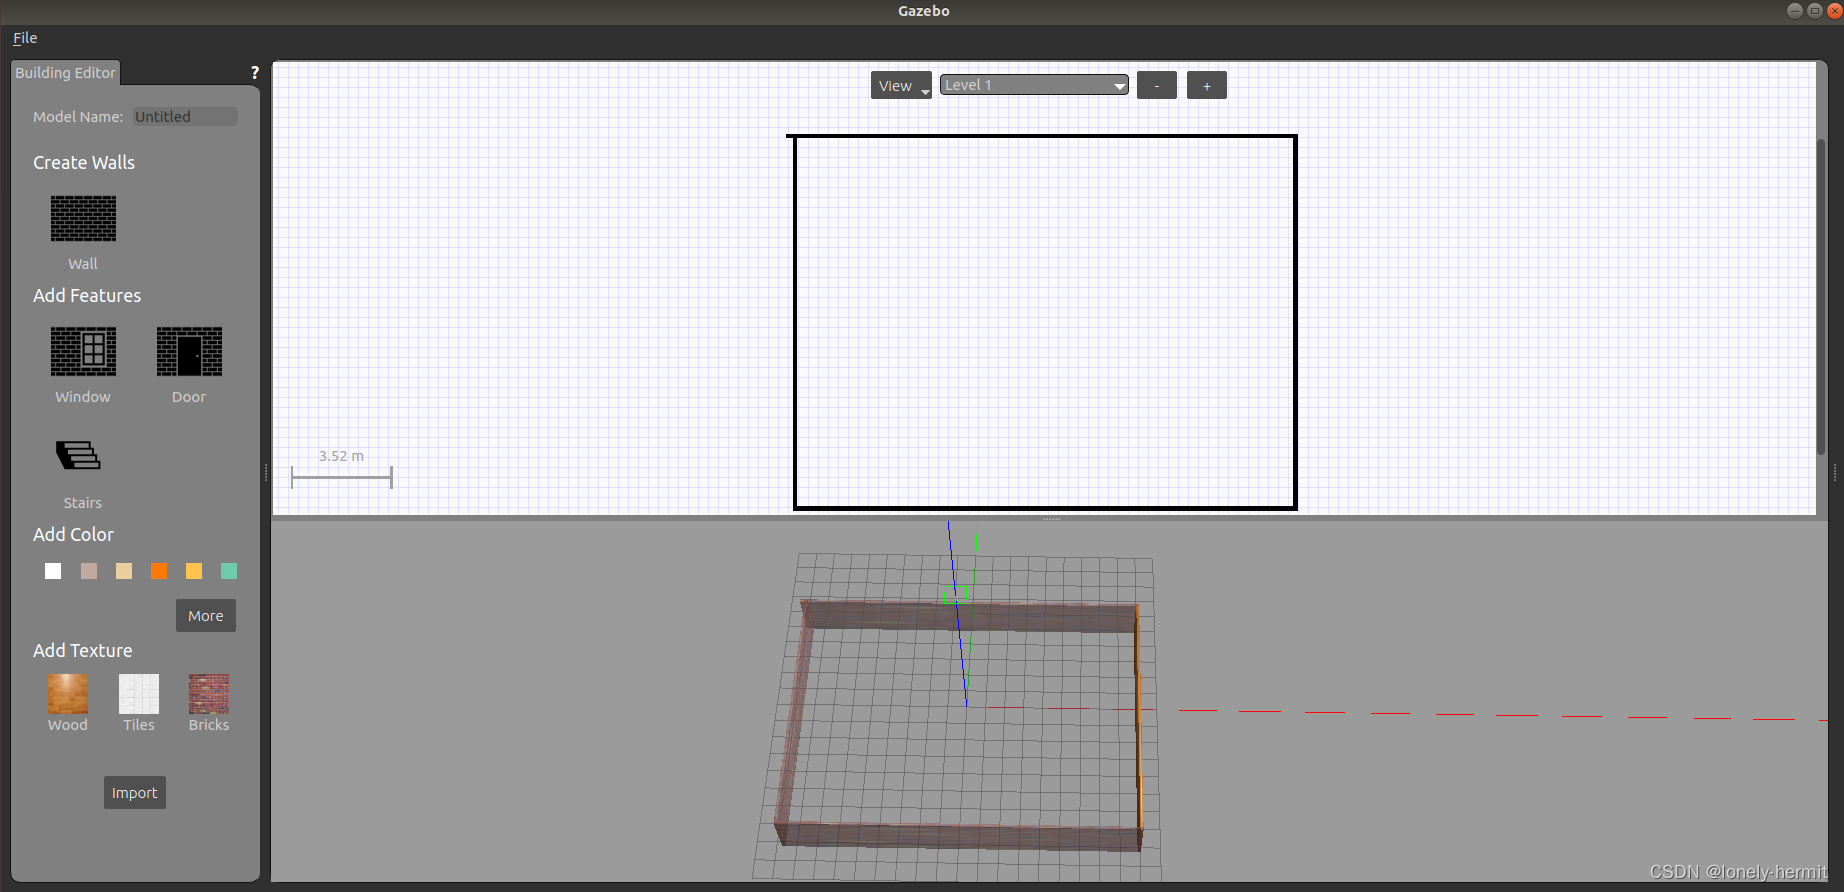
Task: Select the dusty pink color swatch
Action: coord(89,571)
